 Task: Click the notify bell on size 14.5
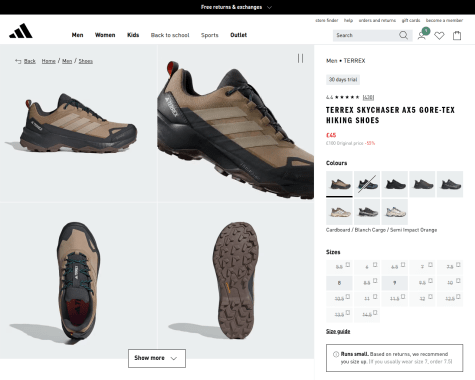pos(375,313)
